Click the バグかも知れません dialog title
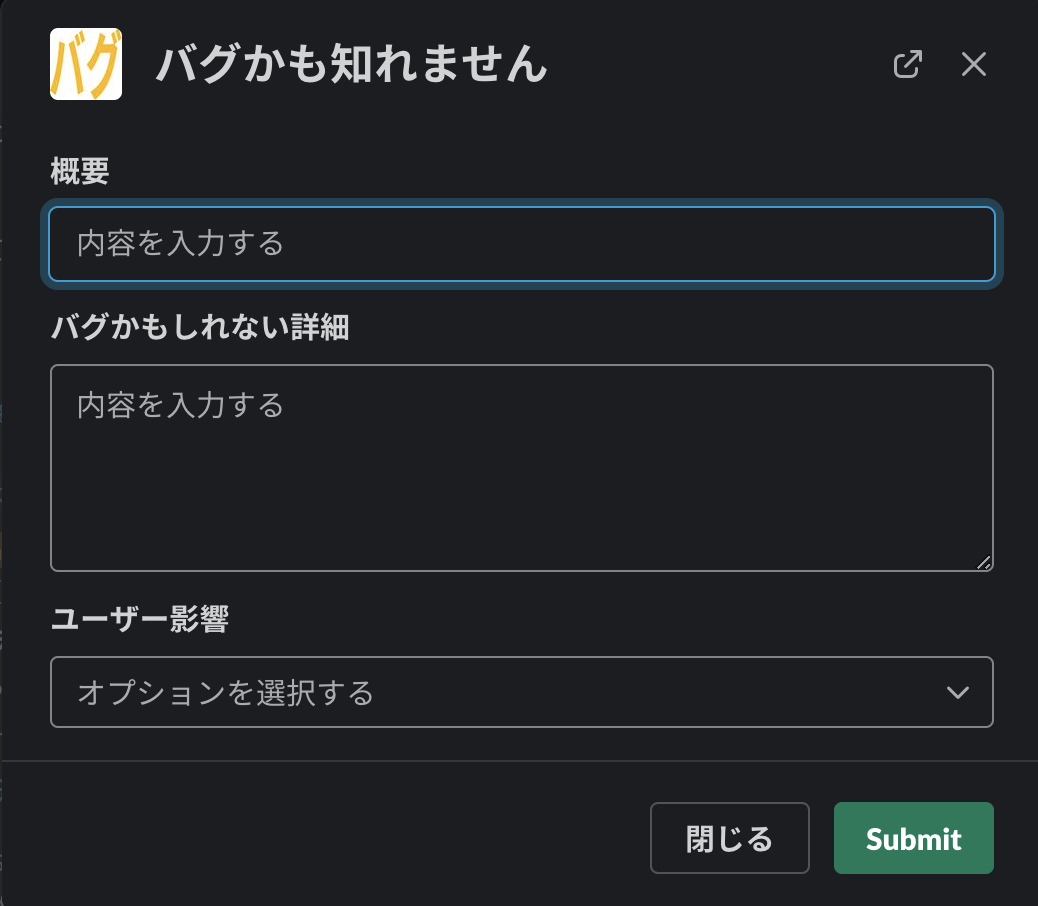 tap(351, 63)
